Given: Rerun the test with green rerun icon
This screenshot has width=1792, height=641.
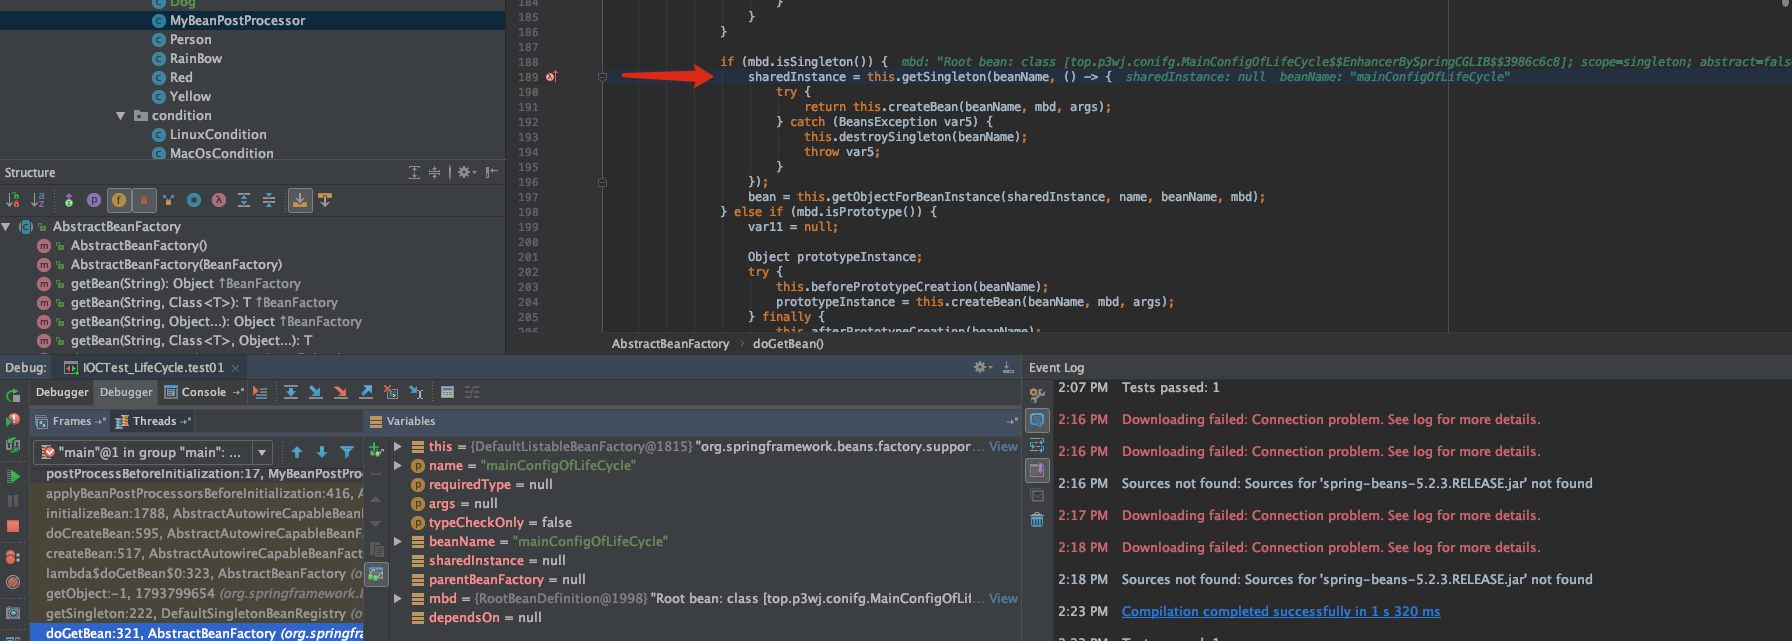Looking at the screenshot, I should coord(13,397).
